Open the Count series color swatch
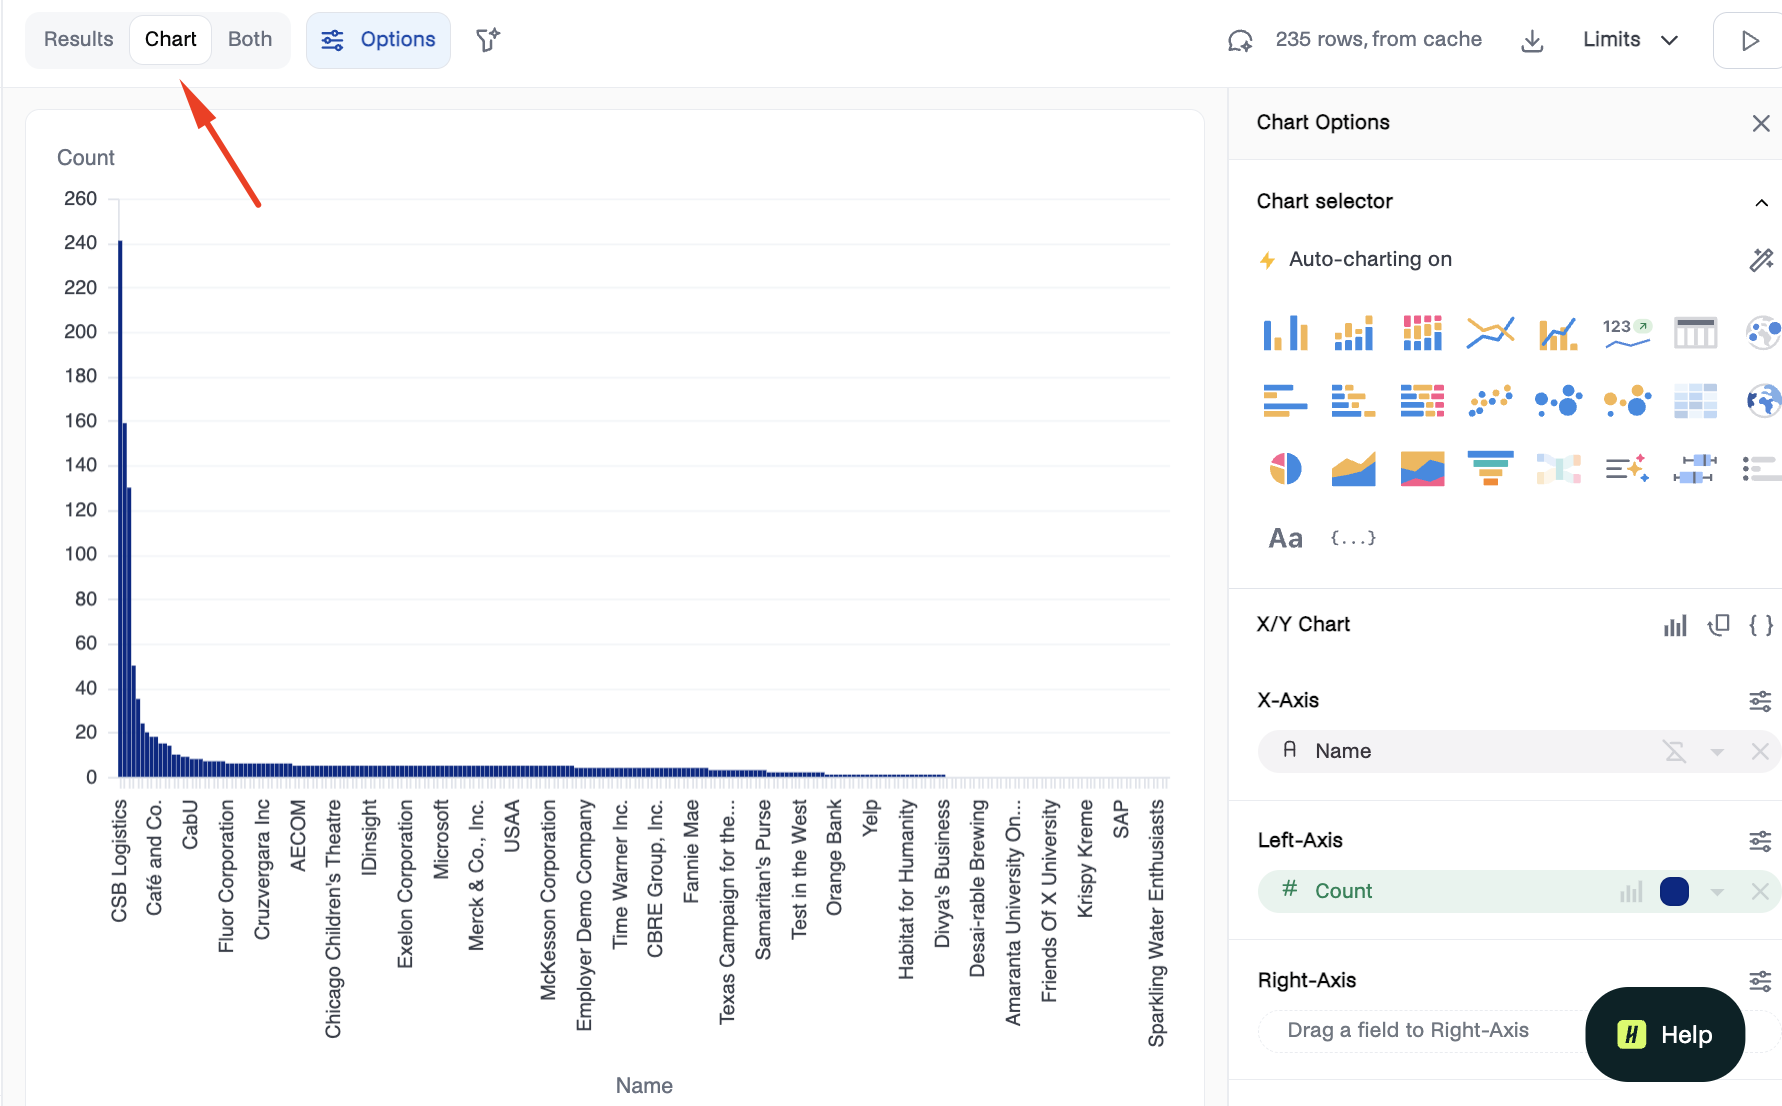The image size is (1782, 1106). 1674,891
